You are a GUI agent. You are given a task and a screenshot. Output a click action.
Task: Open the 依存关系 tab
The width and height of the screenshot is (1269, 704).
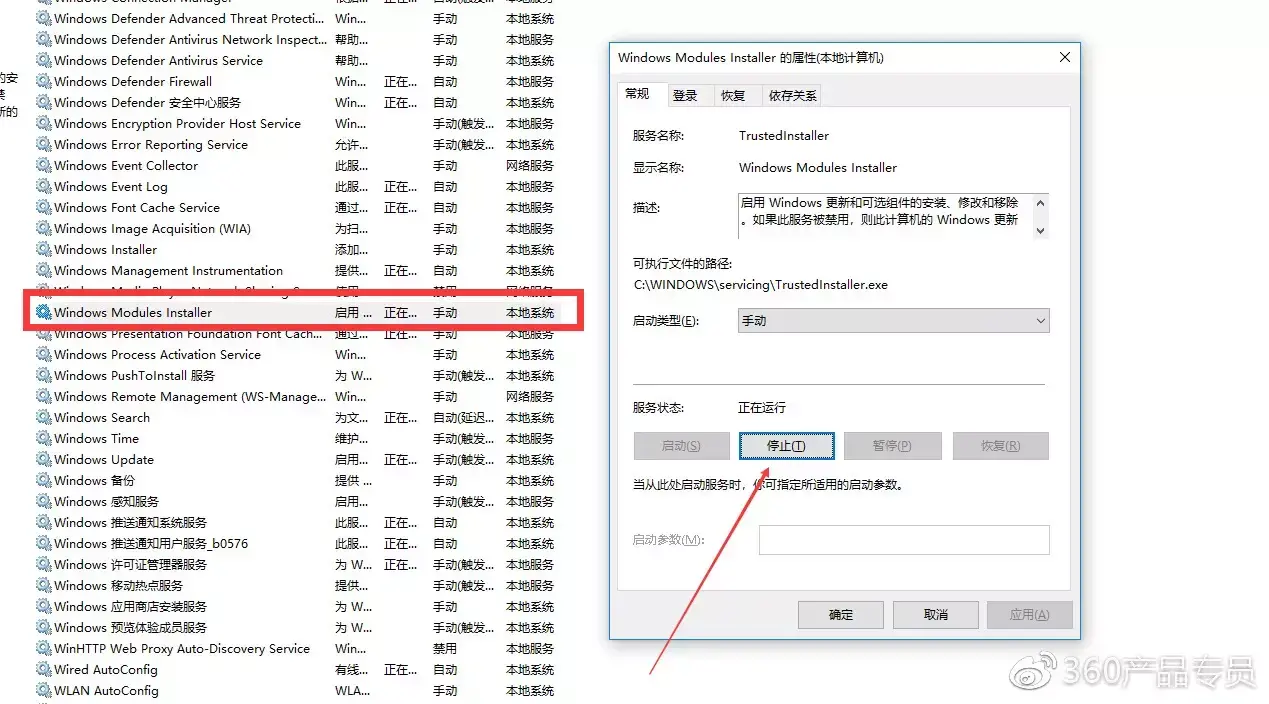tap(793, 96)
